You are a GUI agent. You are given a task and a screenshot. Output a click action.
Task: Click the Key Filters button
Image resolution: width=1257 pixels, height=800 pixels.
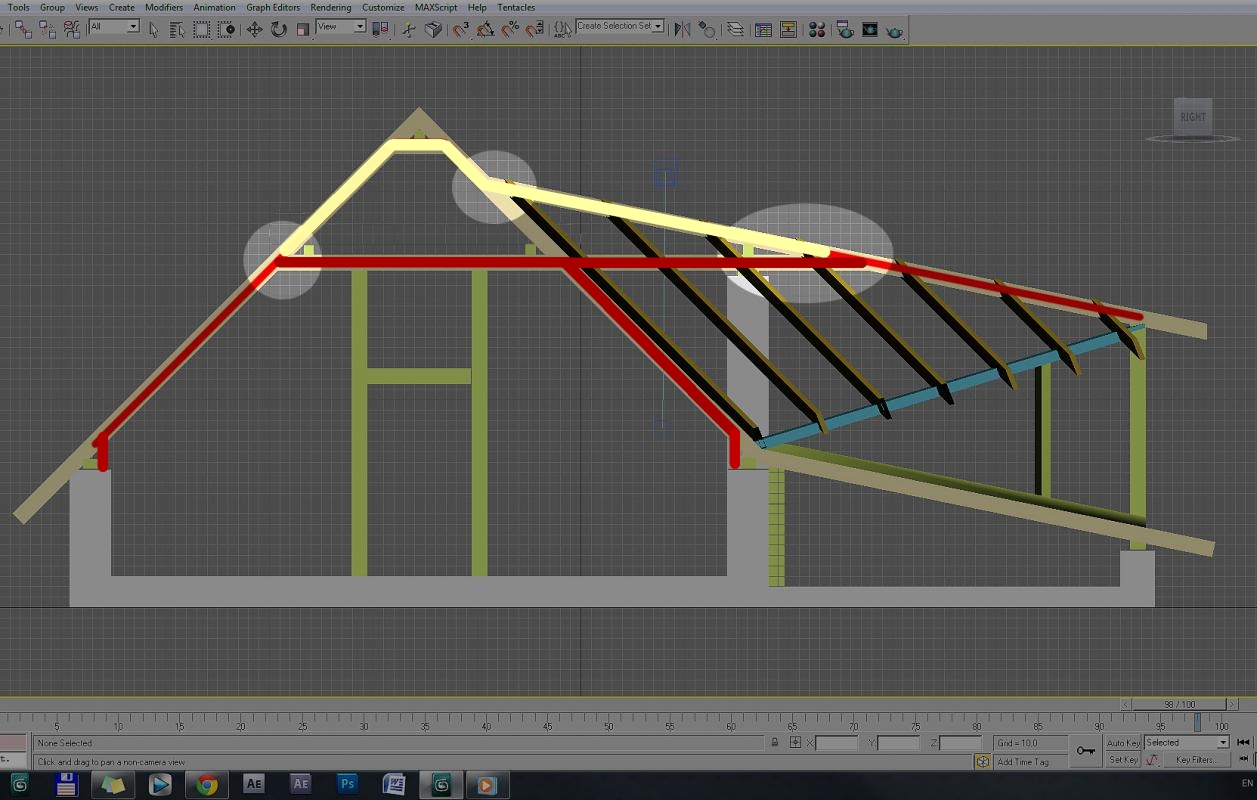pos(1196,760)
